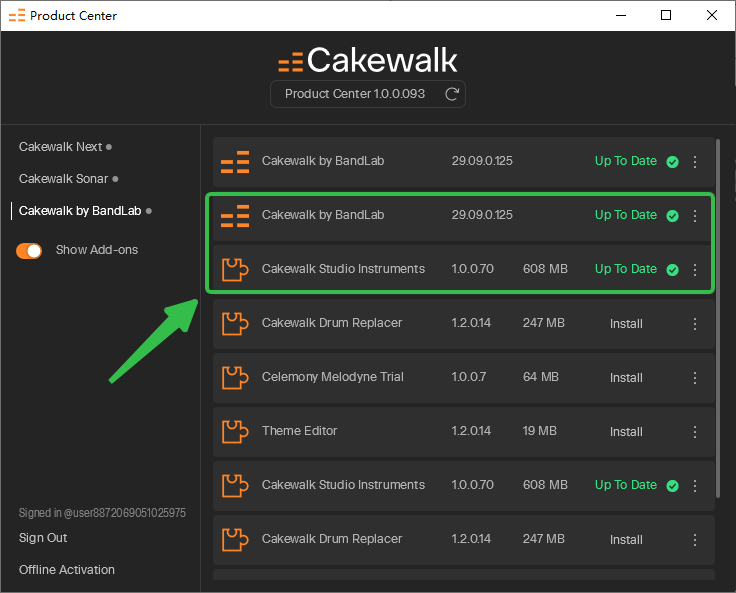
Task: Click Sign Out
Action: point(43,538)
